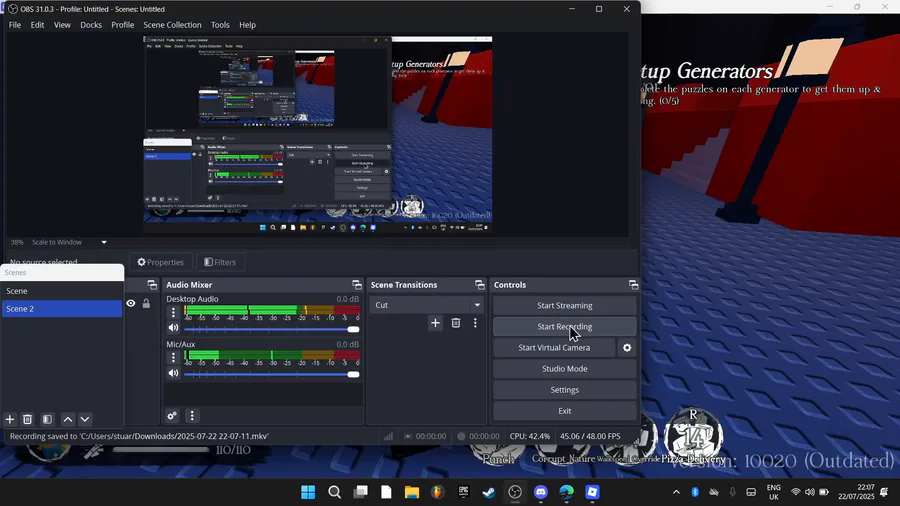The height and width of the screenshot is (506, 900).
Task: Open the Windows Start menu
Action: 308,492
